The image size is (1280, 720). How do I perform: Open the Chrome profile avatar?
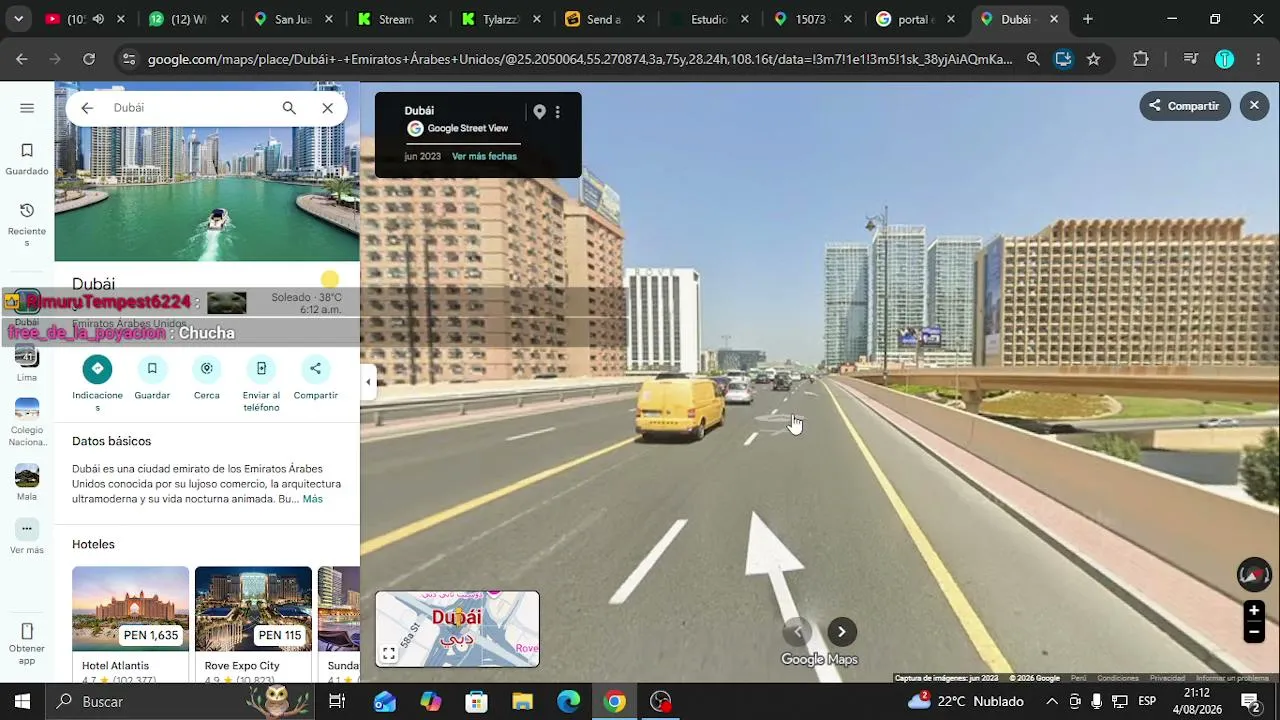[x=1225, y=59]
